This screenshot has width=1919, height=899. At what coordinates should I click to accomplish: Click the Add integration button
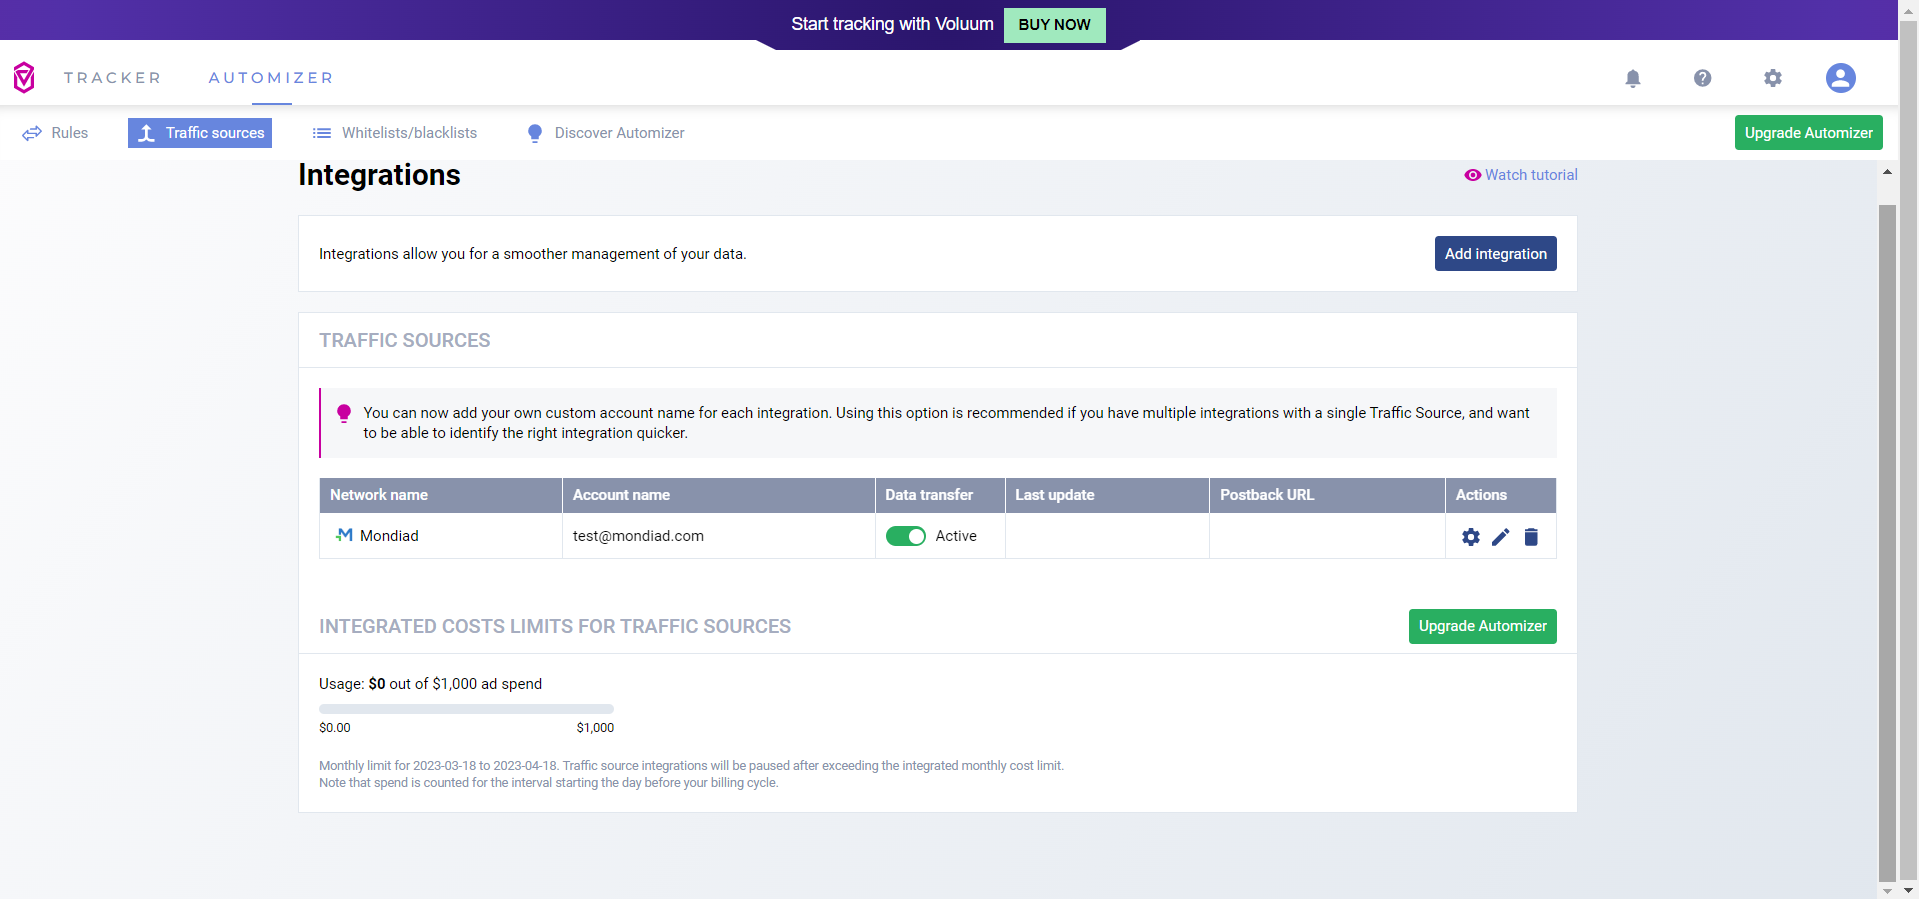[x=1495, y=254]
